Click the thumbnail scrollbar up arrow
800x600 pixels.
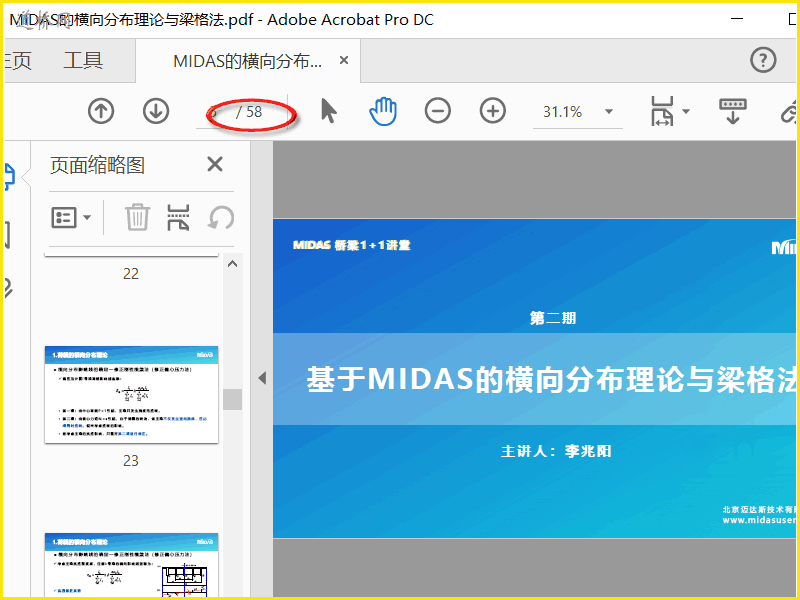coord(232,264)
